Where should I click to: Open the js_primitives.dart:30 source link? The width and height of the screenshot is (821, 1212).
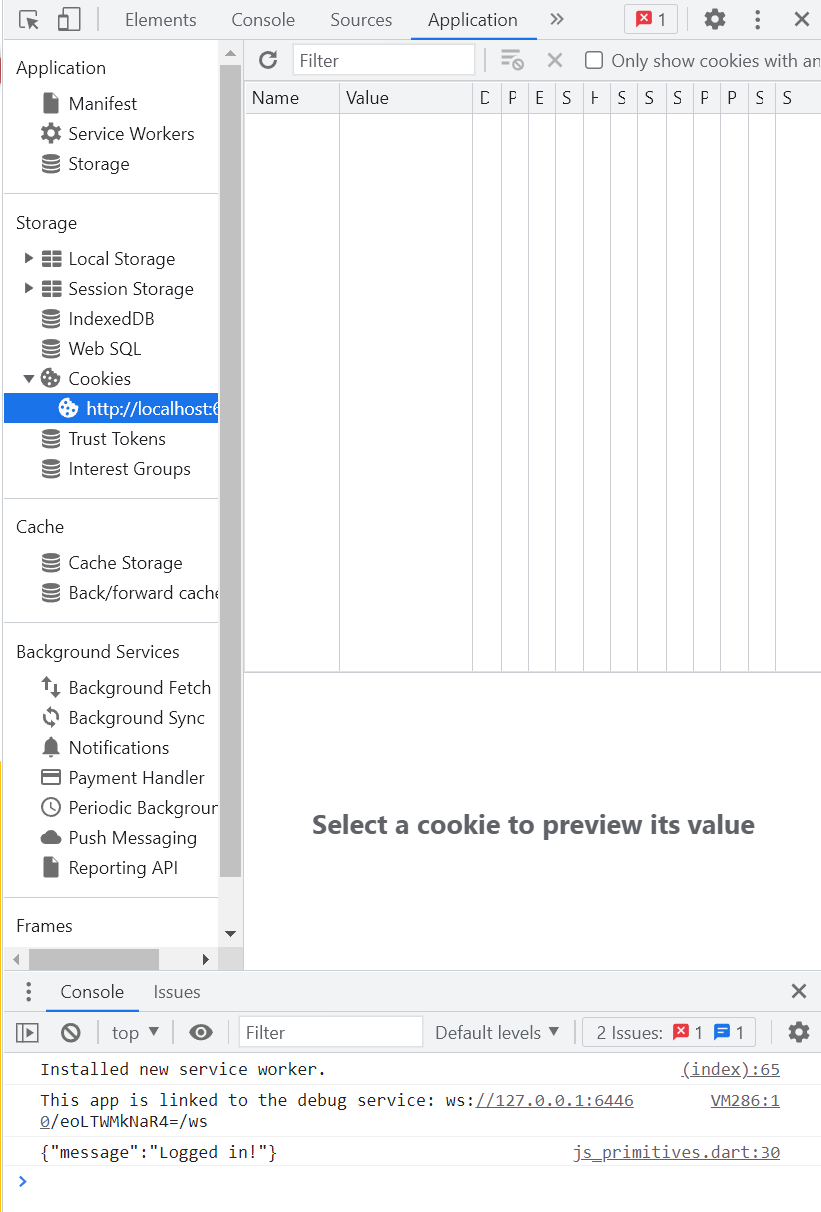click(676, 1152)
